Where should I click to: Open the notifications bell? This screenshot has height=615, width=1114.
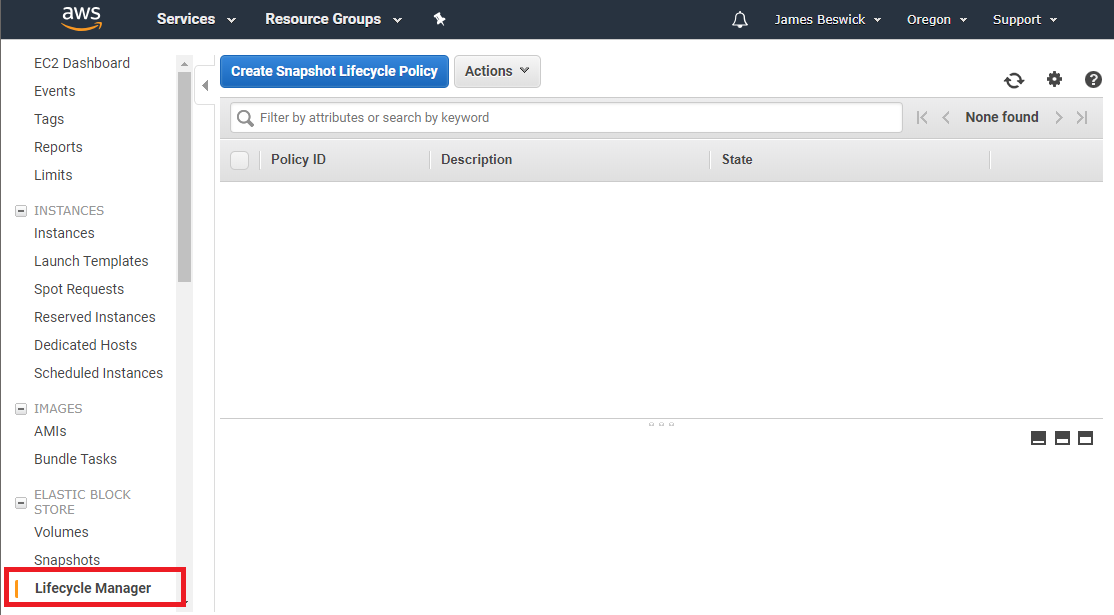tap(740, 20)
